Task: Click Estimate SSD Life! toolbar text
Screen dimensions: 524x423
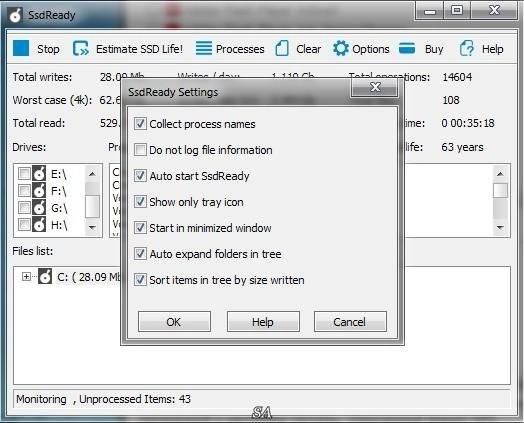Action: 139,49
